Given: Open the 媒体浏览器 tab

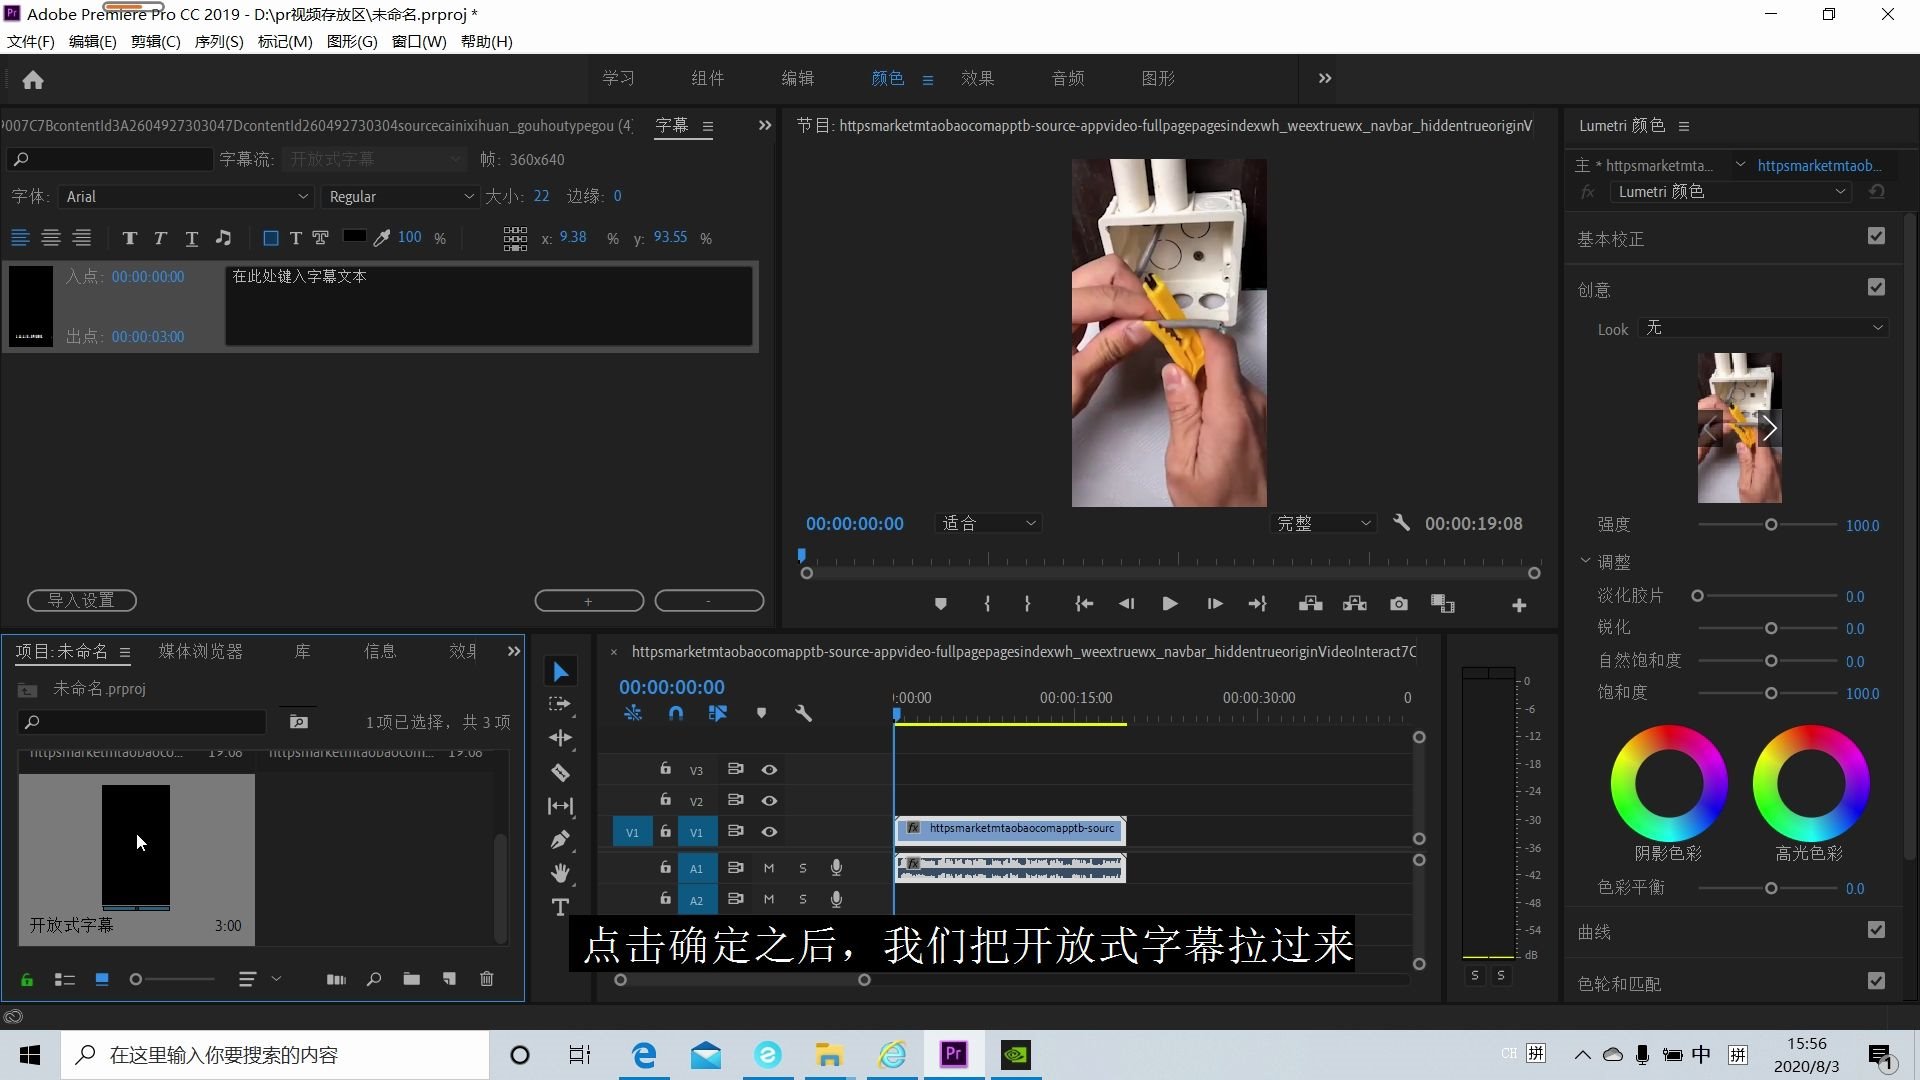Looking at the screenshot, I should [x=200, y=651].
